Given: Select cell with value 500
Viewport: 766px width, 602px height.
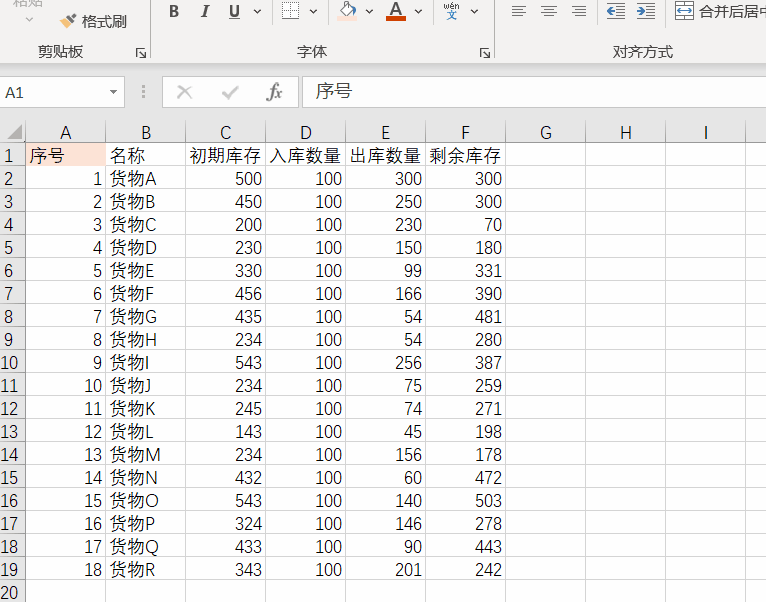Looking at the screenshot, I should click(x=225, y=178).
